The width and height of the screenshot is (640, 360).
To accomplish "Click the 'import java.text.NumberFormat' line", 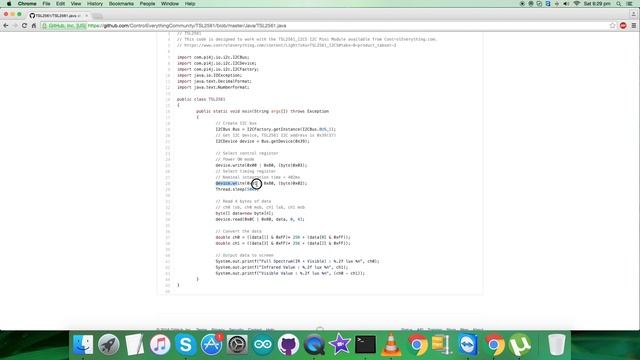I will pos(213,87).
